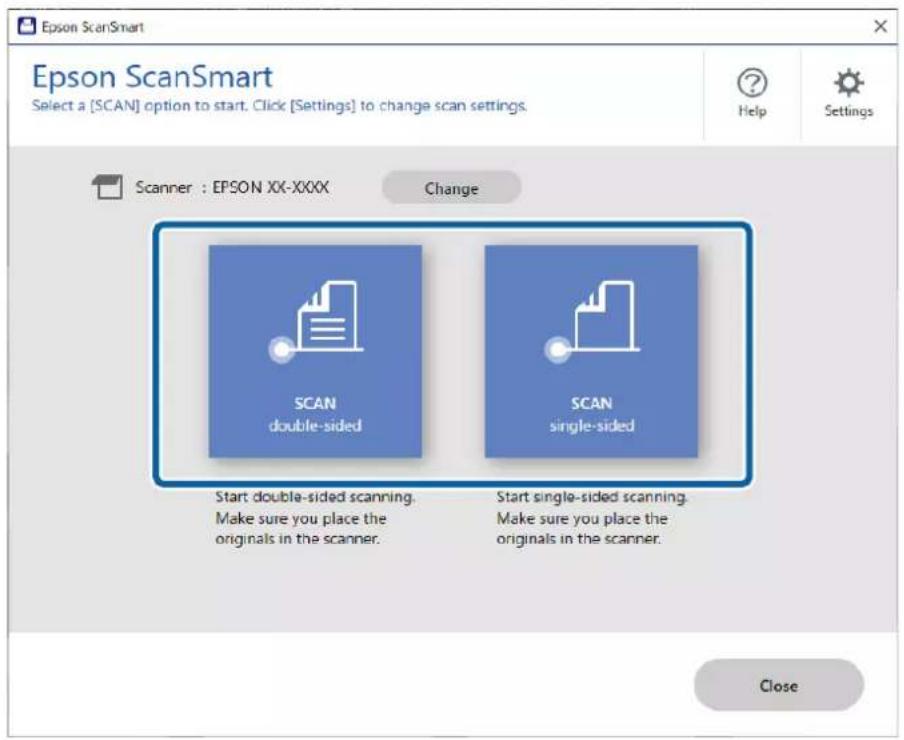The height and width of the screenshot is (740, 904).
Task: Open Settings gear icon
Action: (x=849, y=83)
